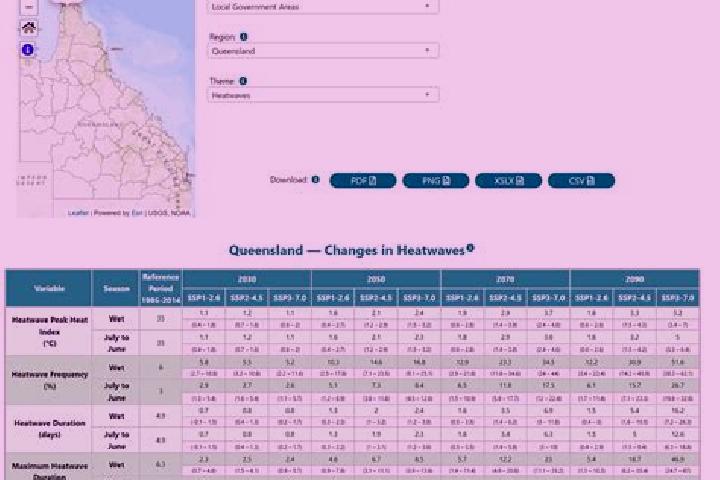Image resolution: width=720 pixels, height=480 pixels.
Task: Download the table as PNG
Action: (x=436, y=181)
